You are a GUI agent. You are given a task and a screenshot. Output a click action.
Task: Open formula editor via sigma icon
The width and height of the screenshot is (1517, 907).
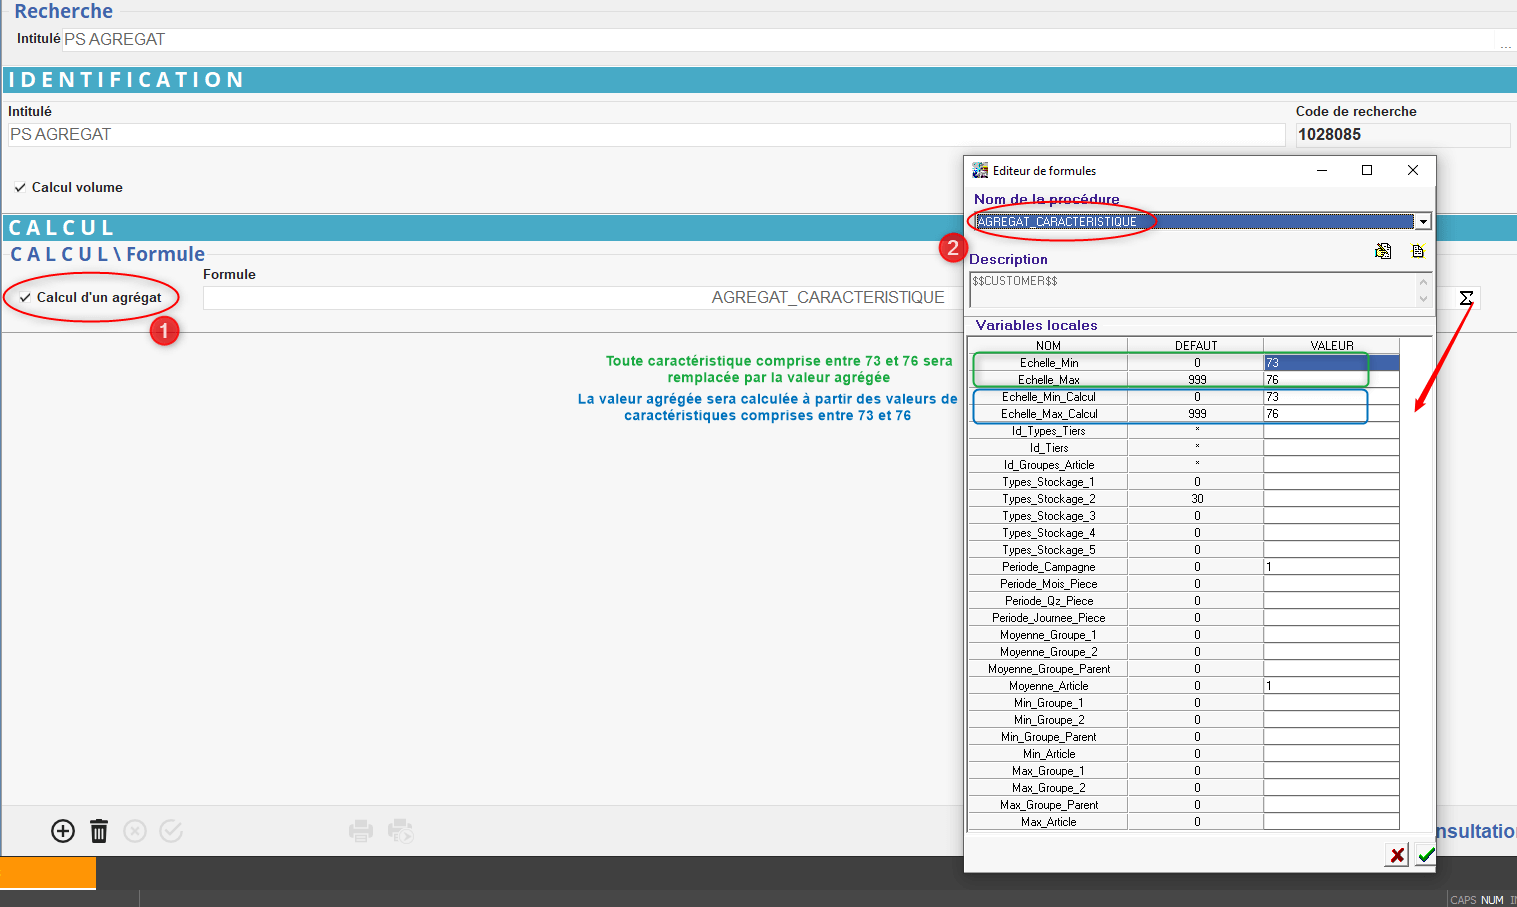click(1466, 298)
